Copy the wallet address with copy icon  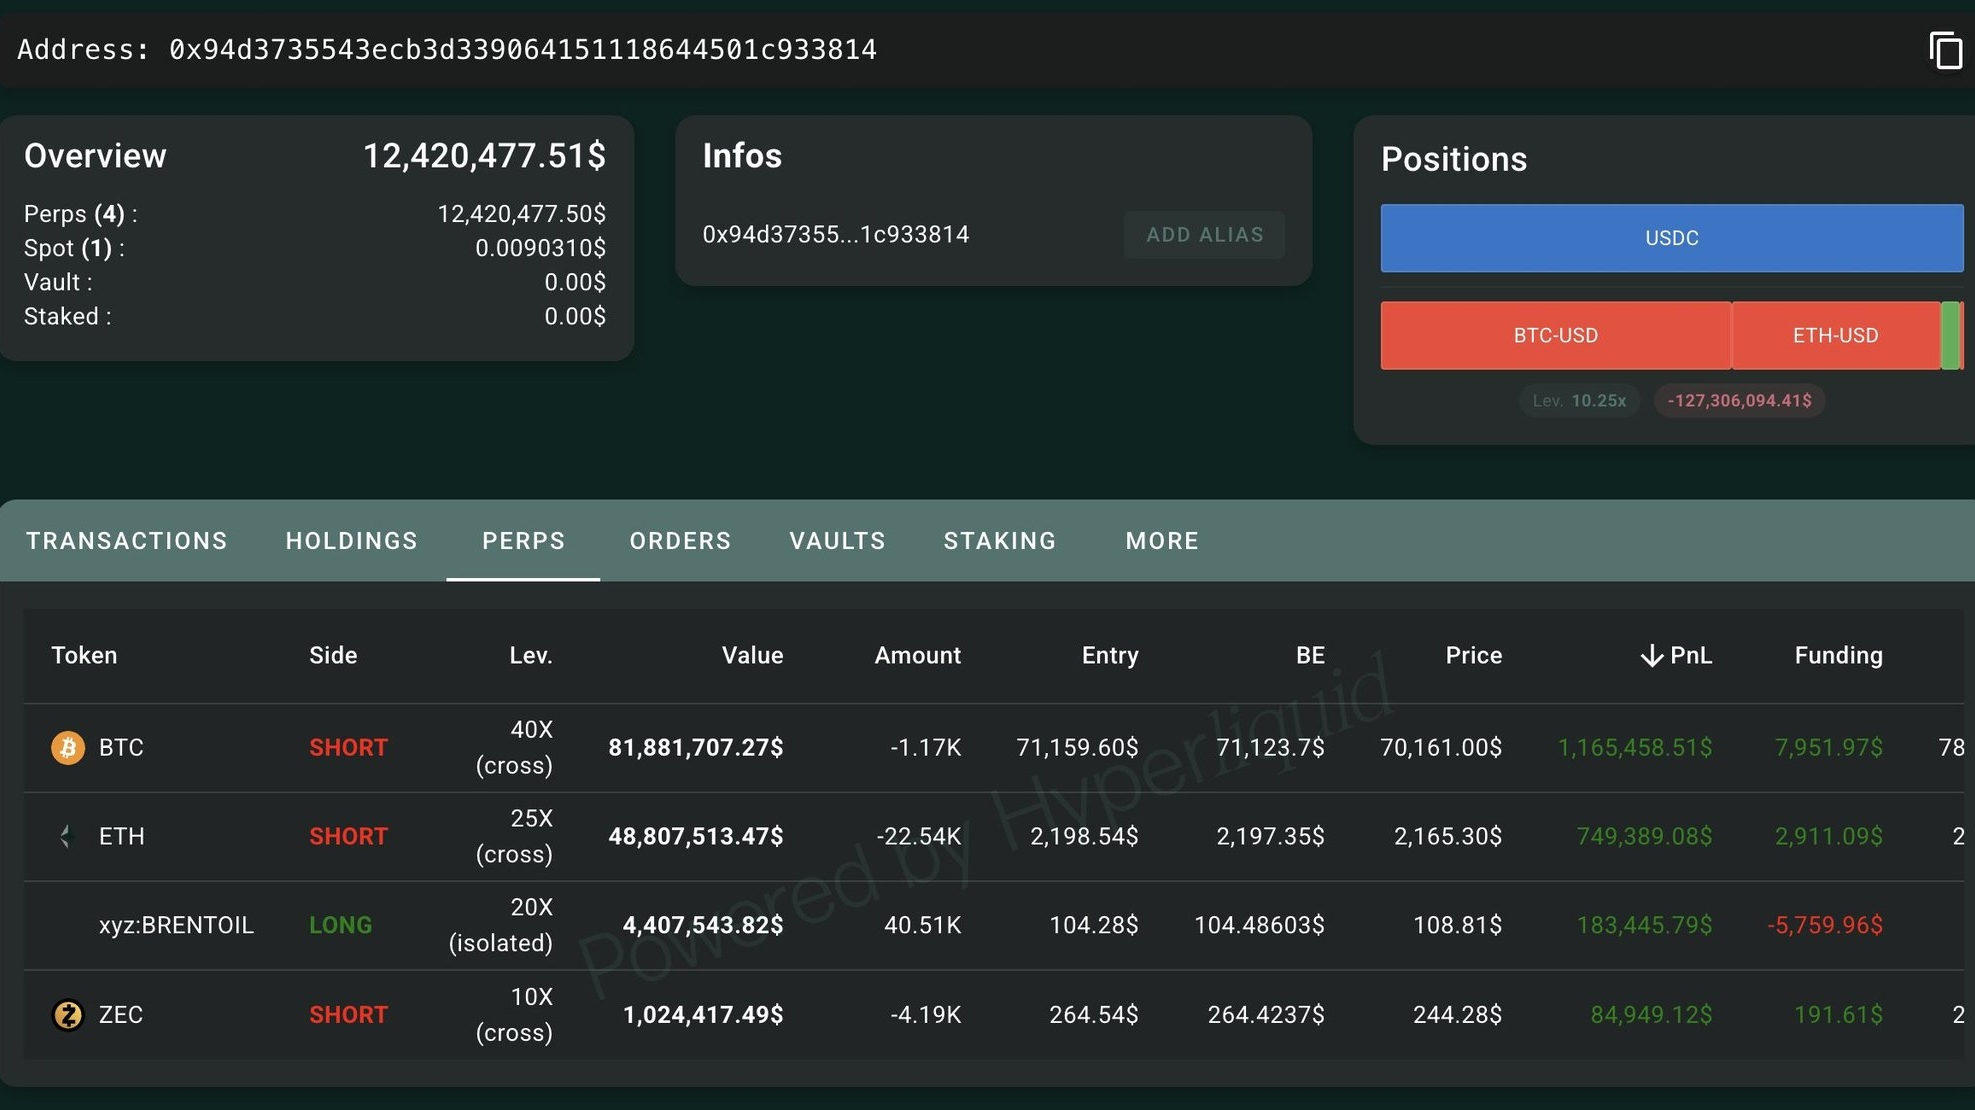(x=1945, y=50)
